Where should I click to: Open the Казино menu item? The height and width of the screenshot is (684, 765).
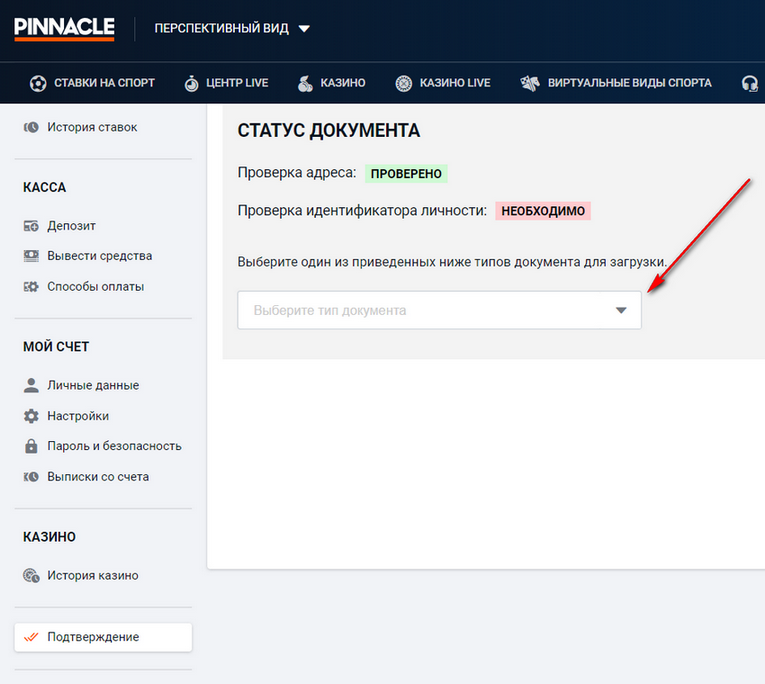coord(342,83)
